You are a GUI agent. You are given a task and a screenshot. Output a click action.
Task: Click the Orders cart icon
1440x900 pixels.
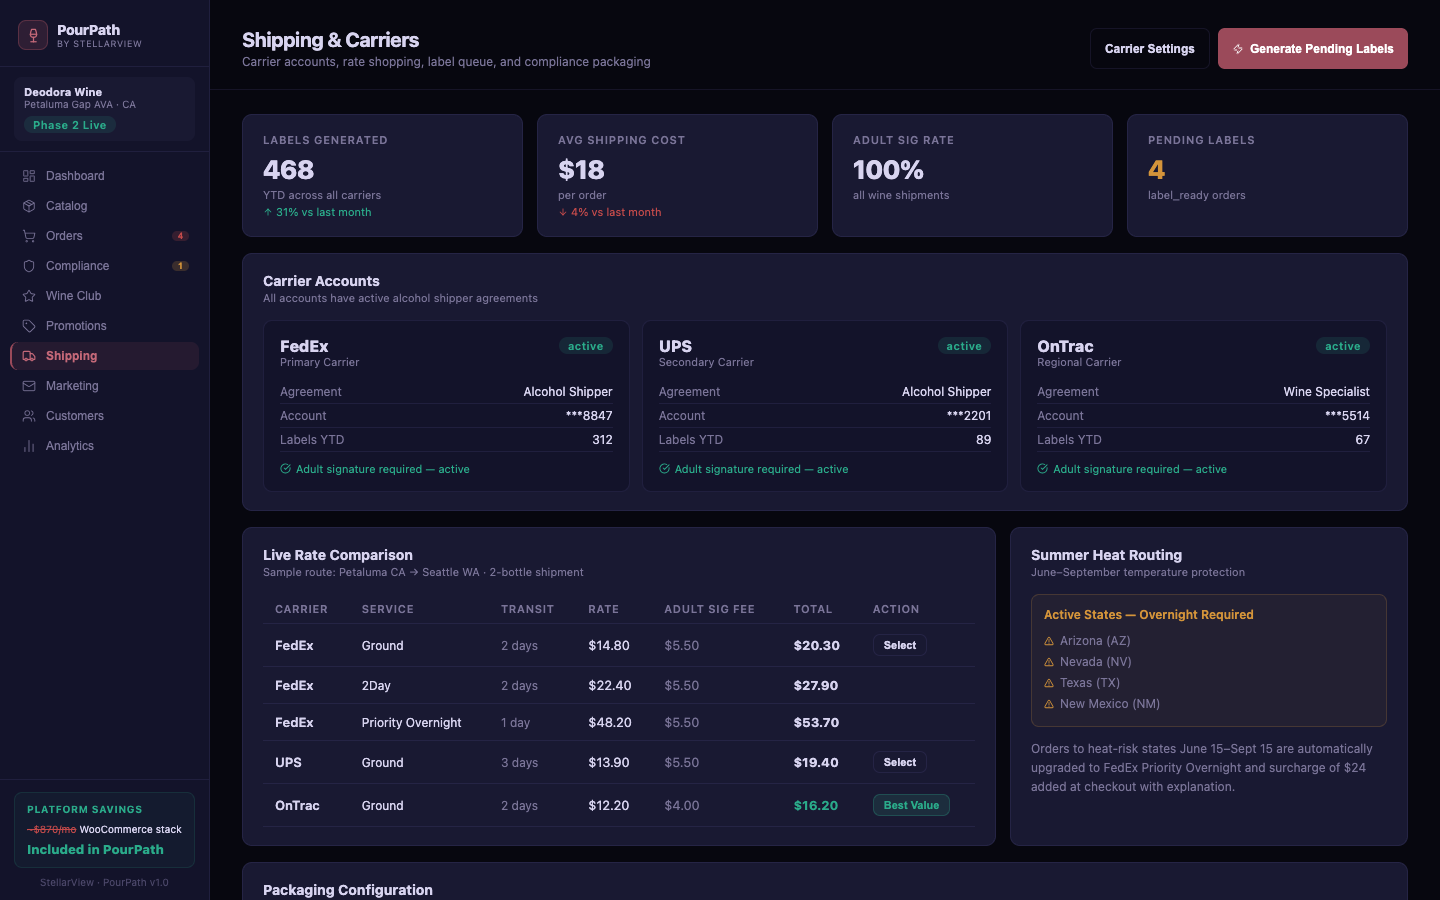tap(29, 236)
